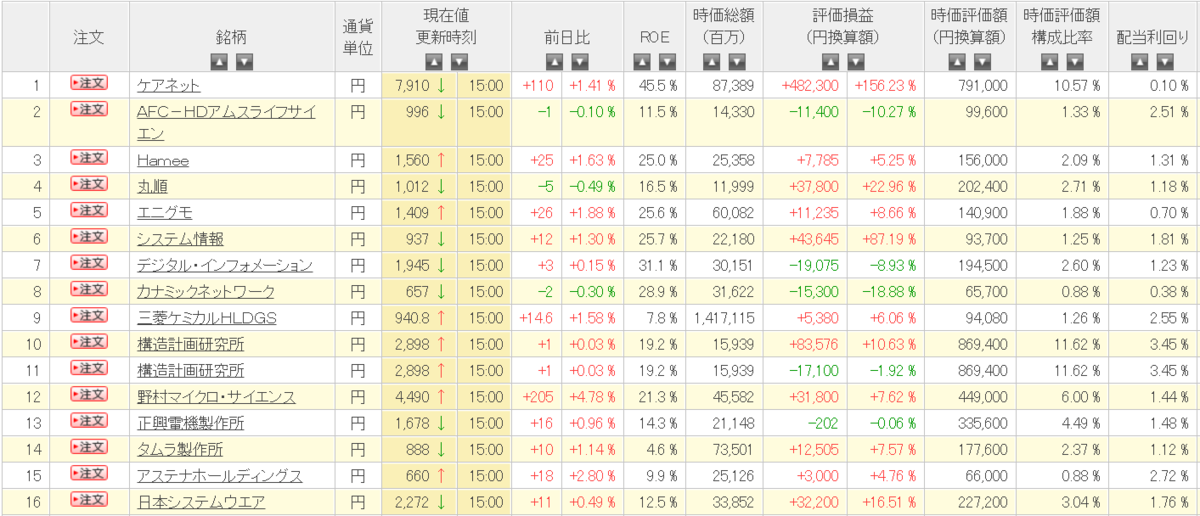Open the カナミックネットワーク stock link

206,291
